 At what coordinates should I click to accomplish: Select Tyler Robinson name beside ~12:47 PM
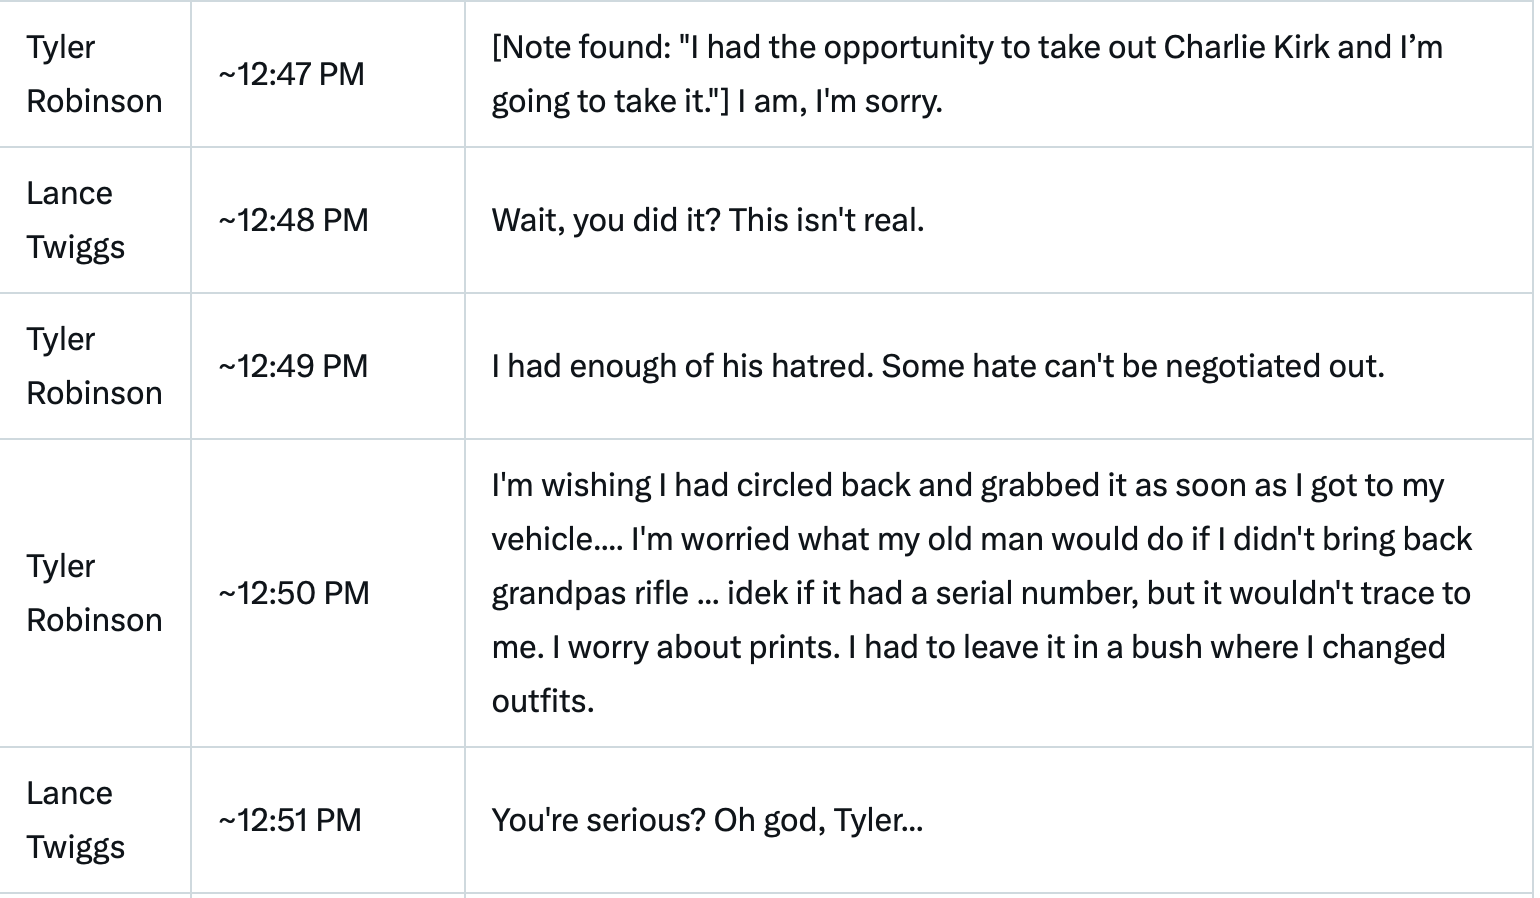point(94,74)
